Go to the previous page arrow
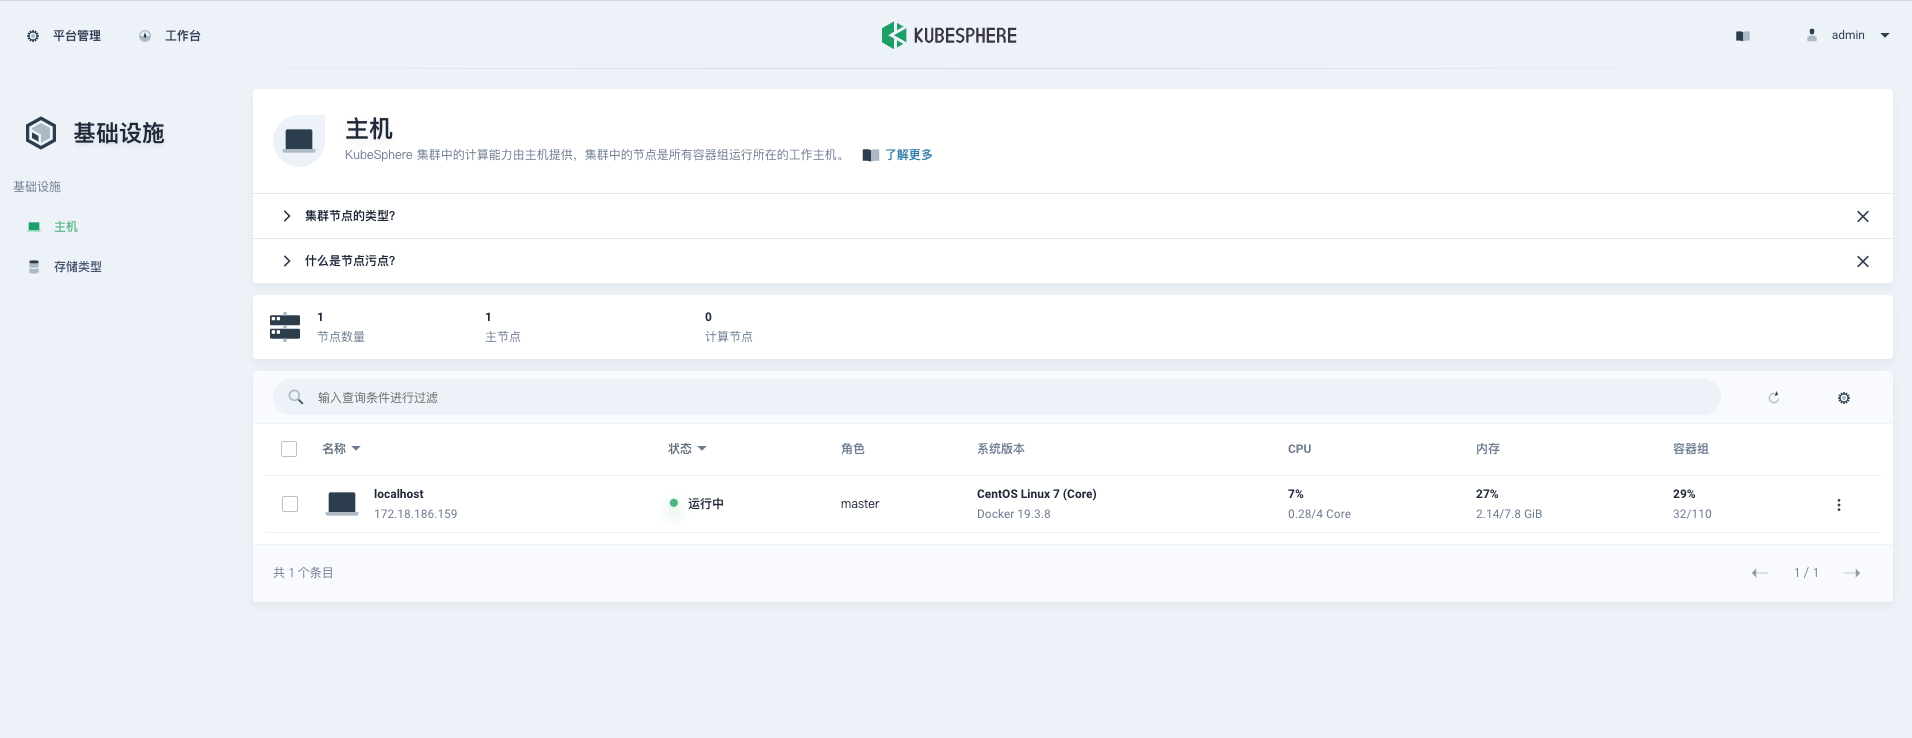Image resolution: width=1912 pixels, height=738 pixels. point(1760,573)
